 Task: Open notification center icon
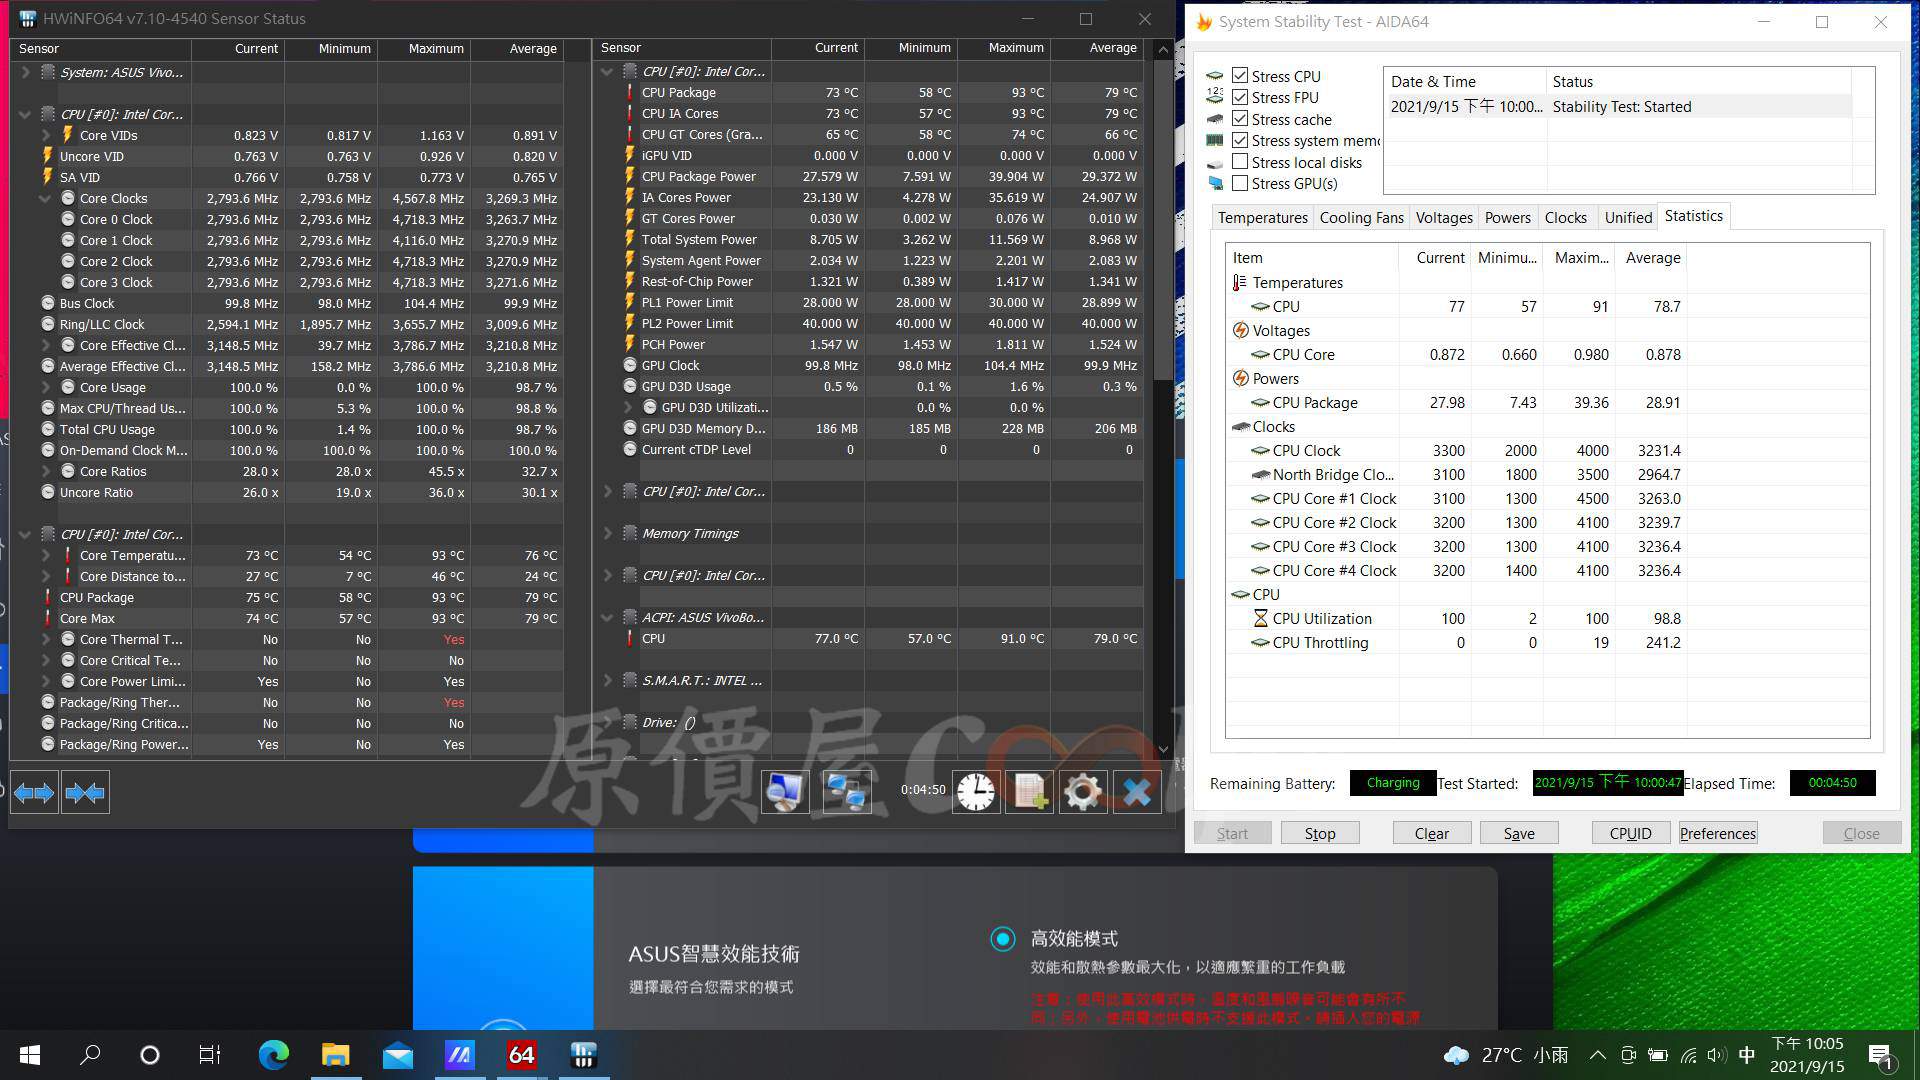point(1879,1055)
